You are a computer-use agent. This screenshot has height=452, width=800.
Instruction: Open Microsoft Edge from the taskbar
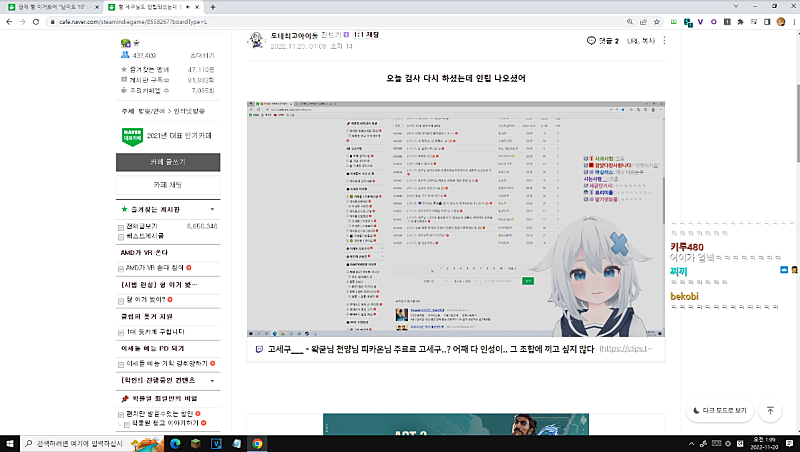(x=175, y=443)
